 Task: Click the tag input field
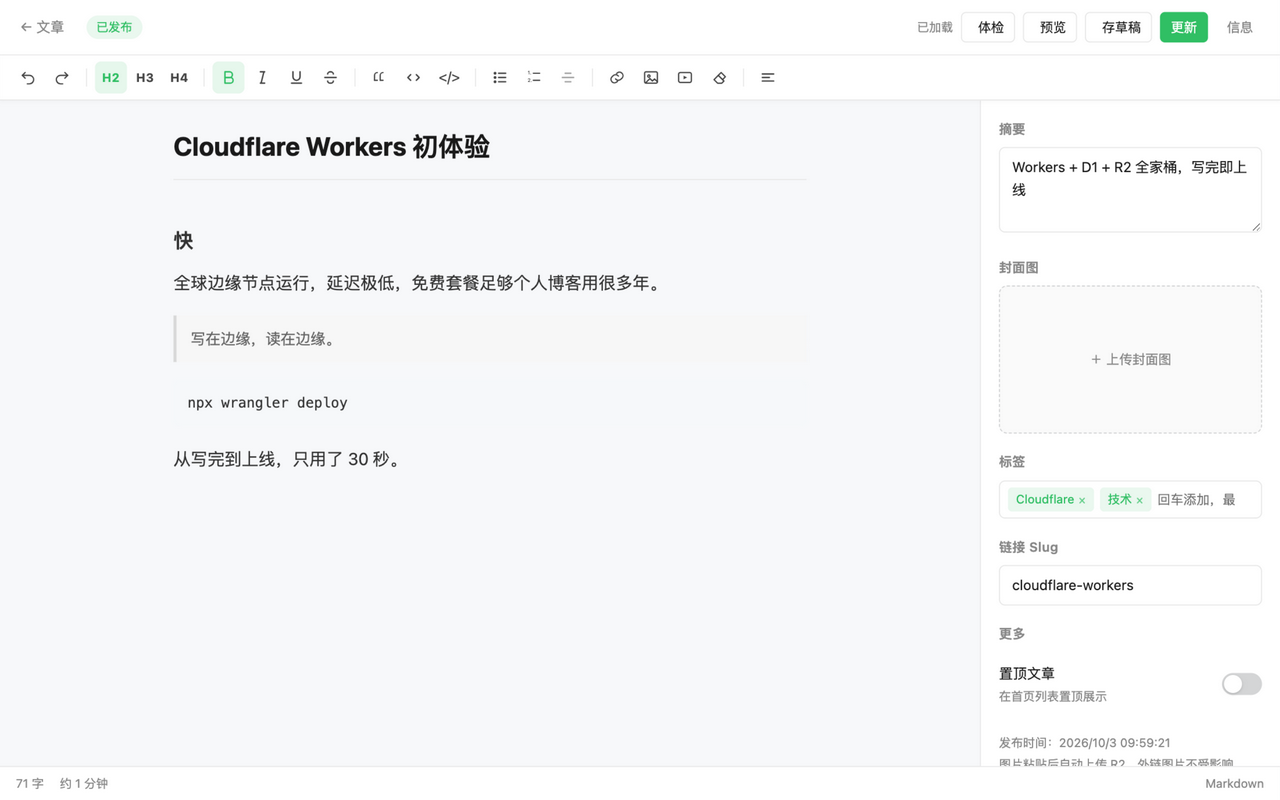pyautogui.click(x=1203, y=499)
